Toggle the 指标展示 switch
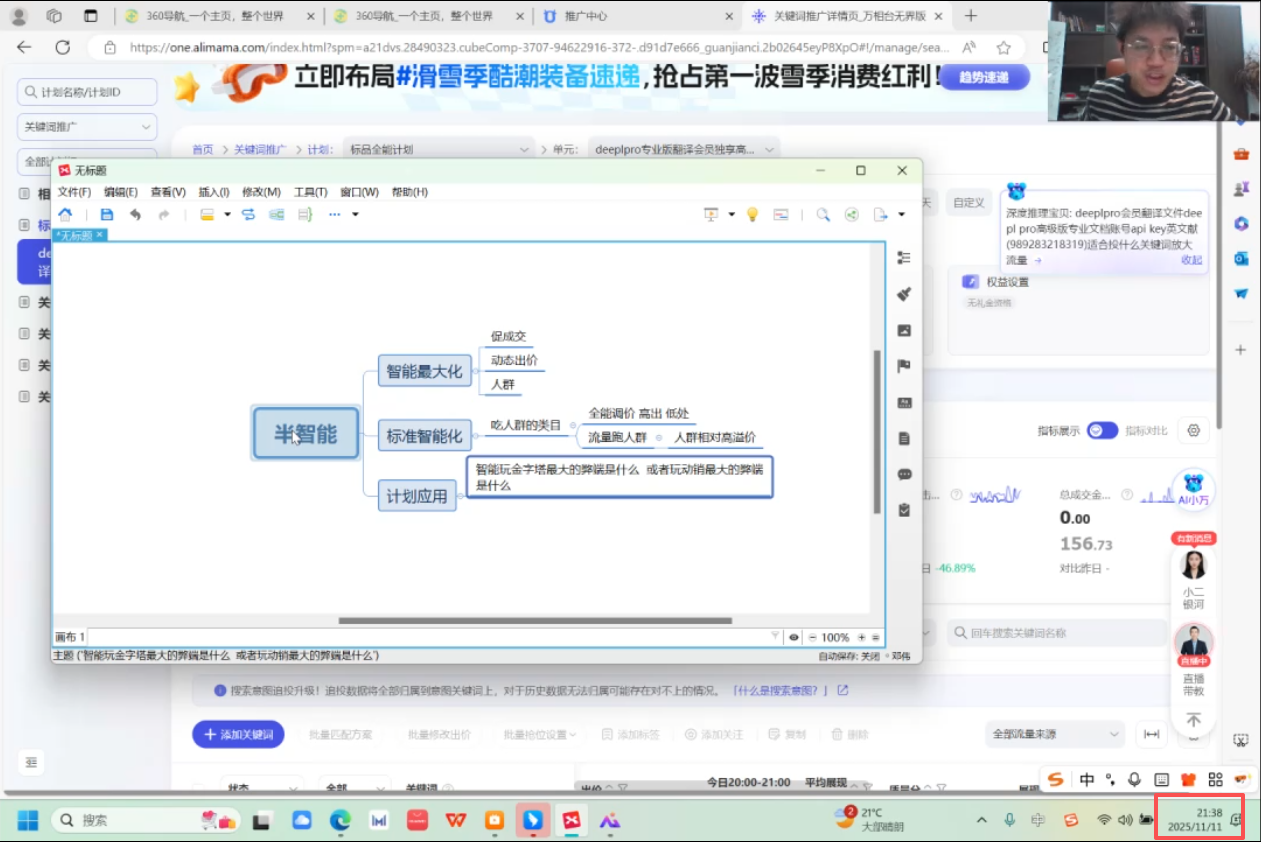Screen dimensions: 1261x842 1102,430
